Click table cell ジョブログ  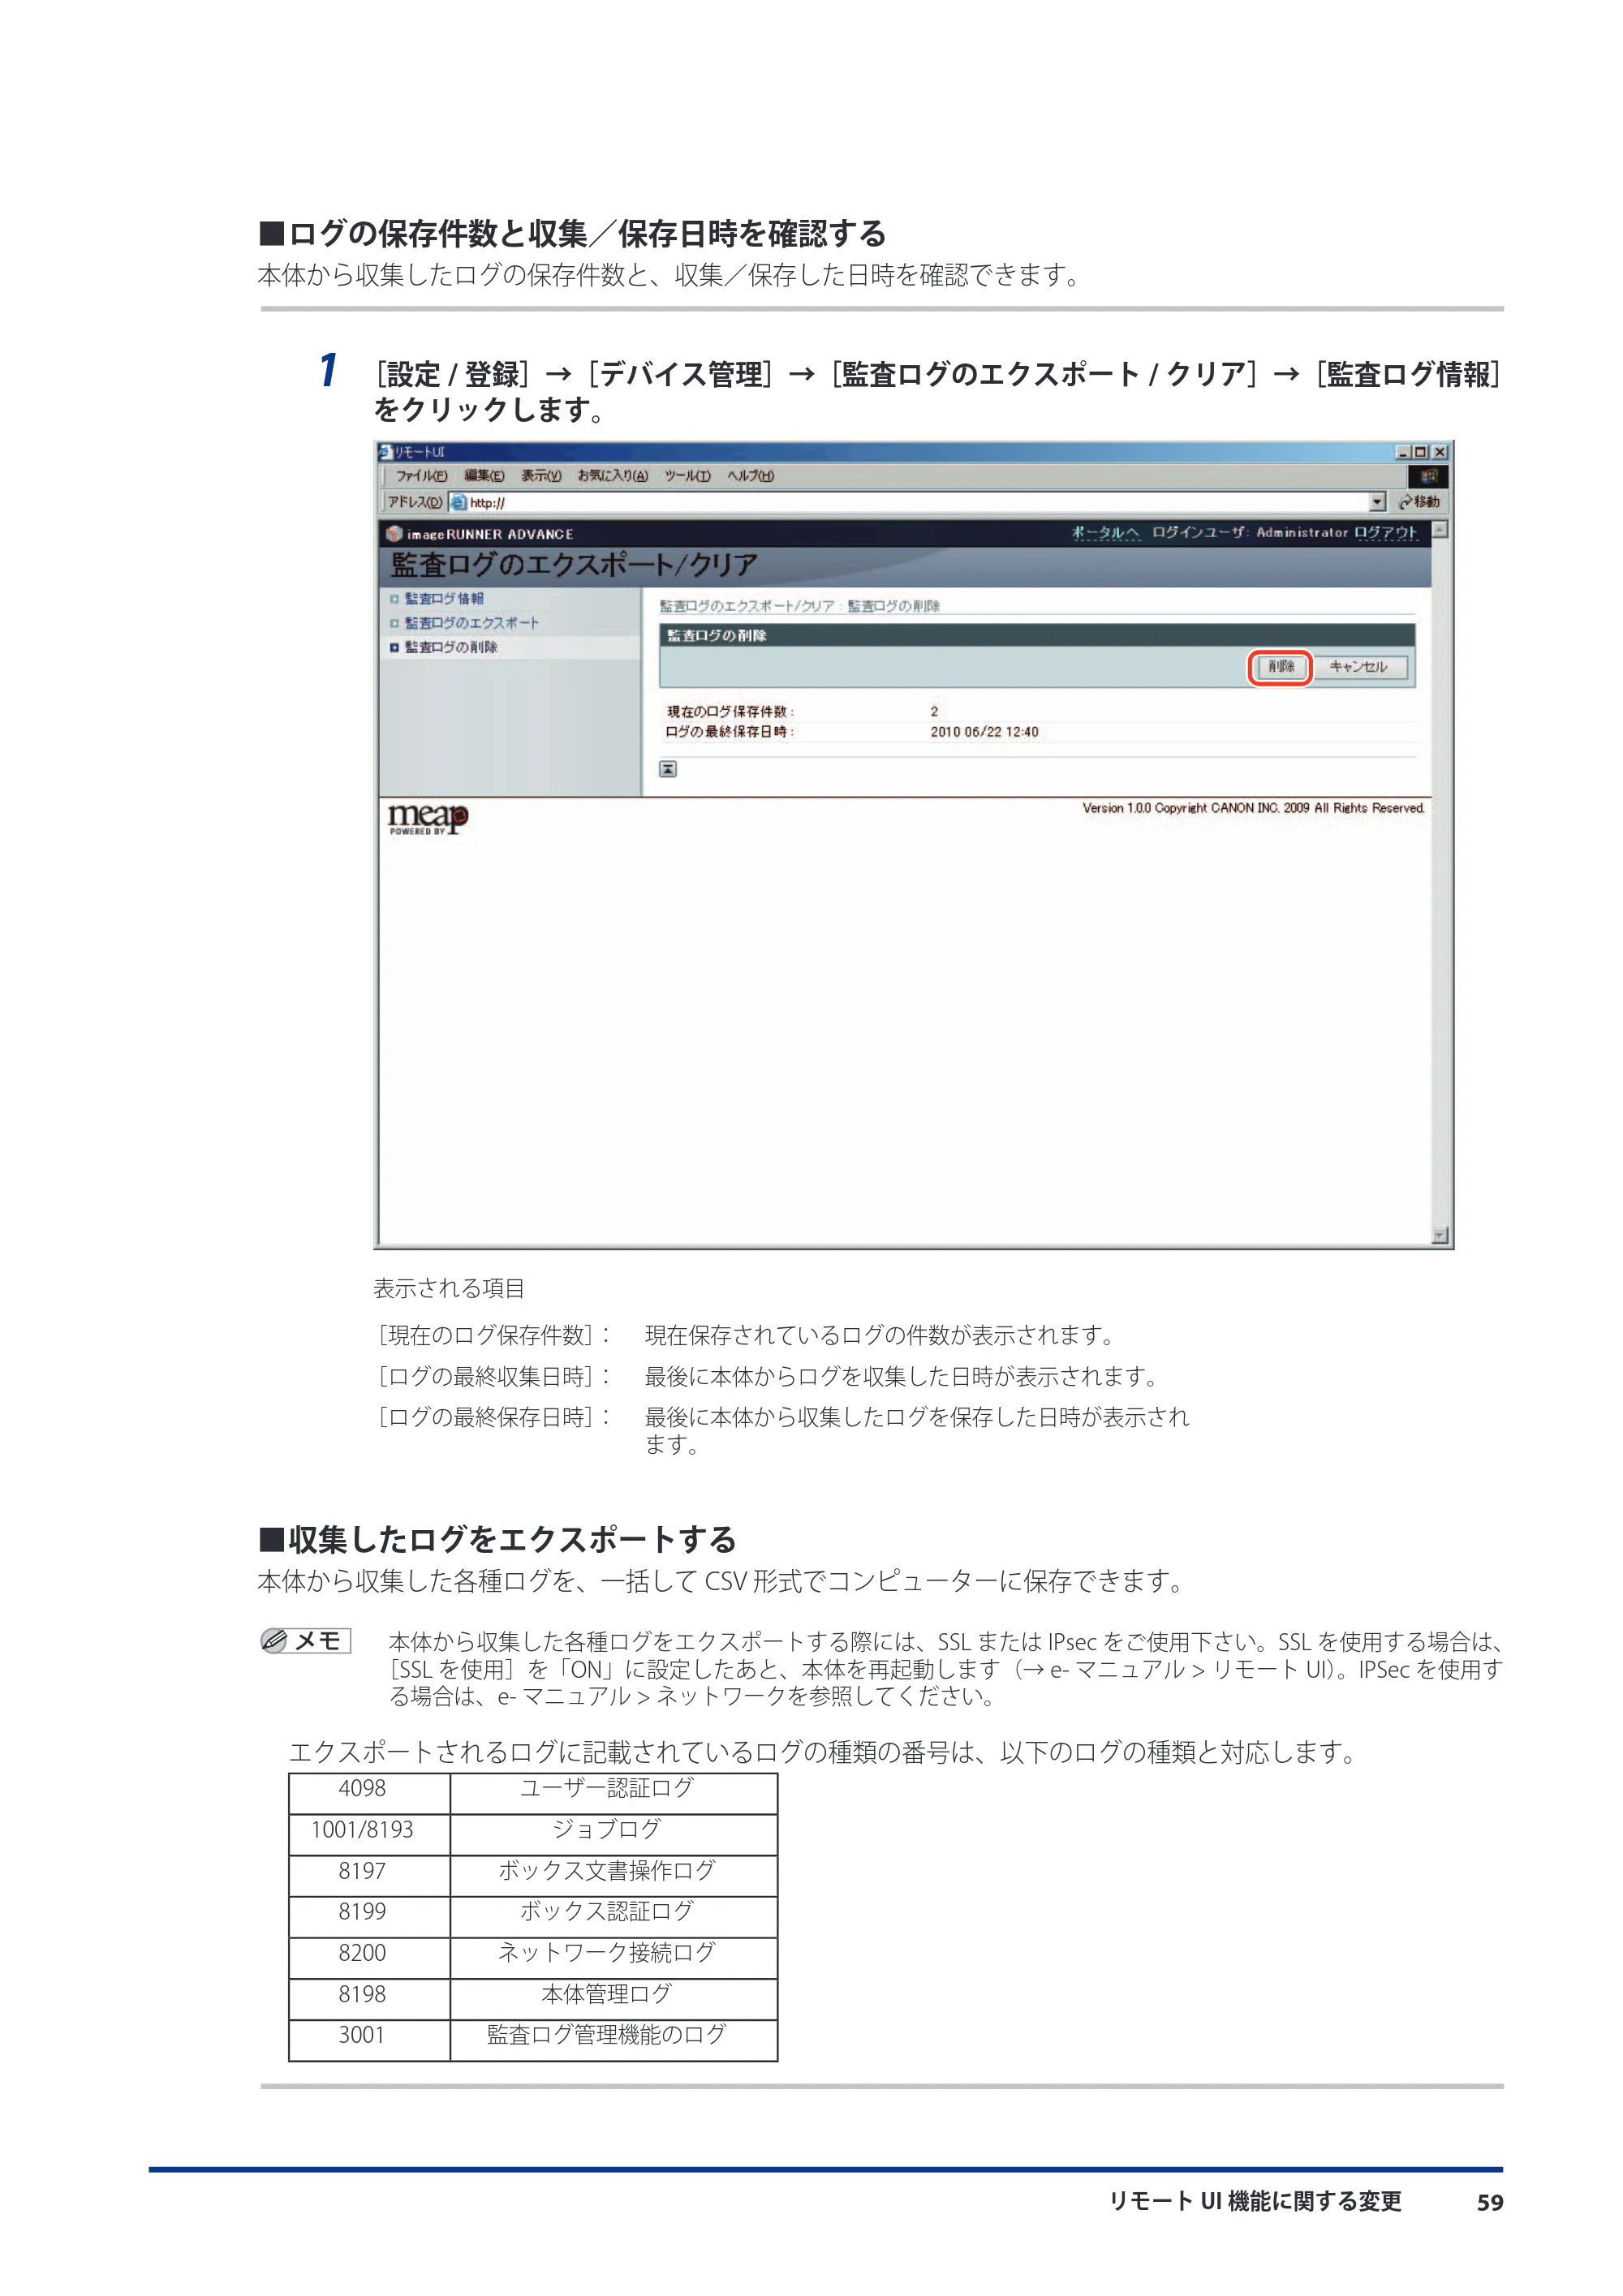[614, 1835]
